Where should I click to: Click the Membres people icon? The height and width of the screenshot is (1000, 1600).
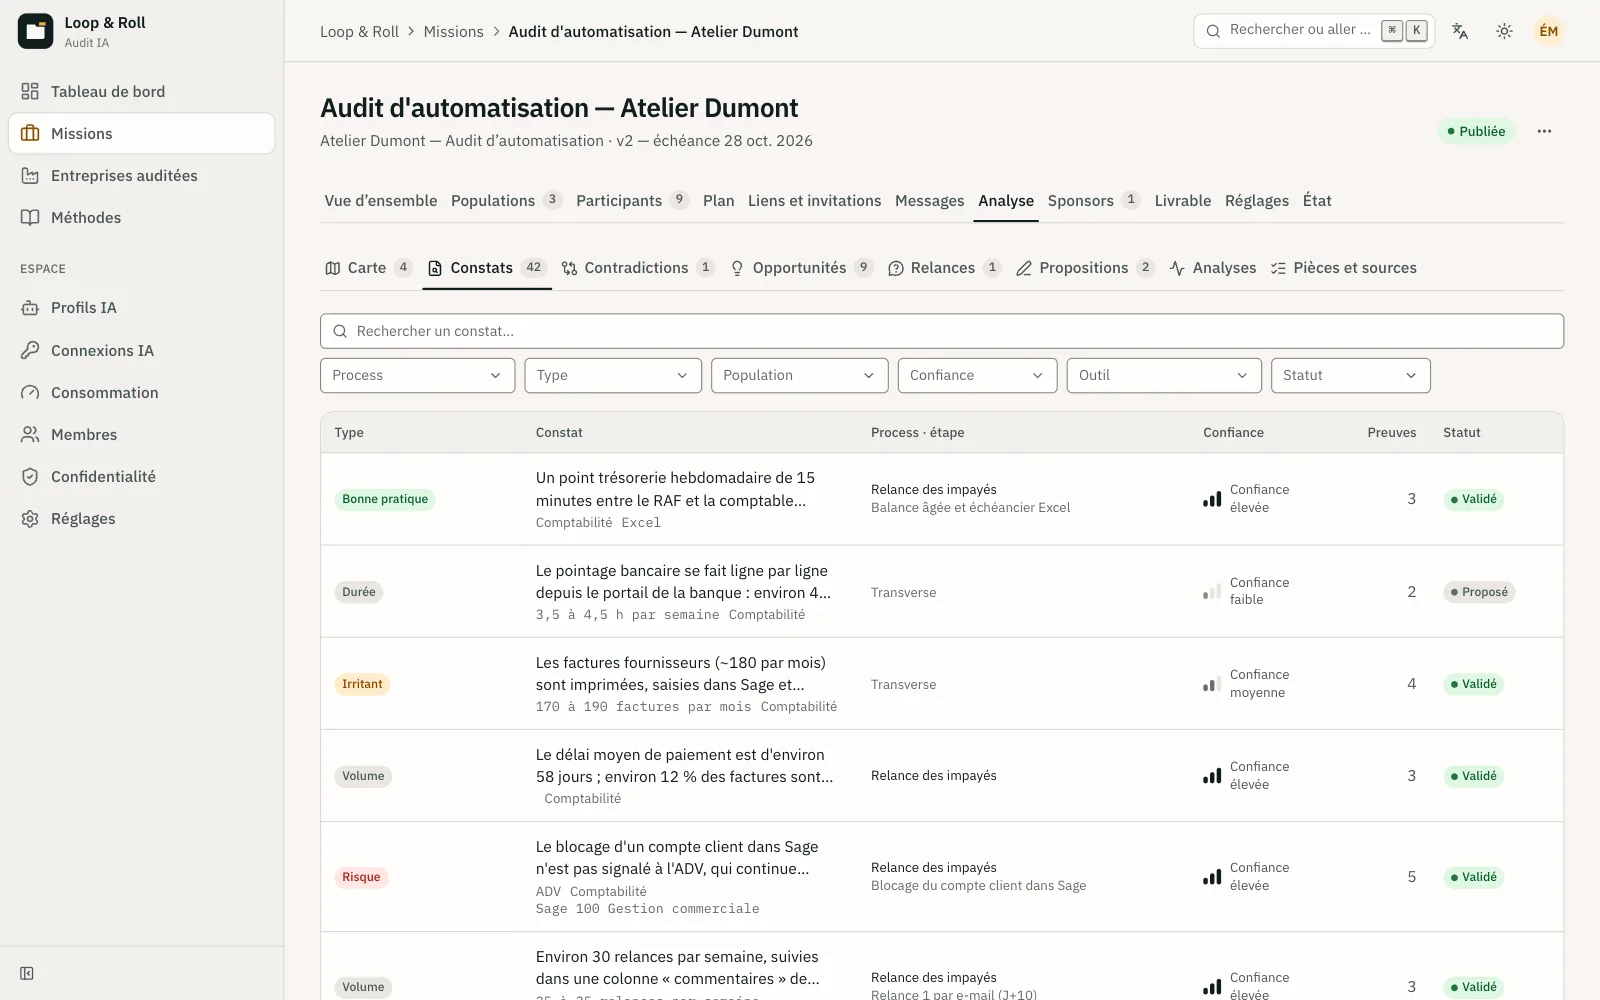click(30, 434)
